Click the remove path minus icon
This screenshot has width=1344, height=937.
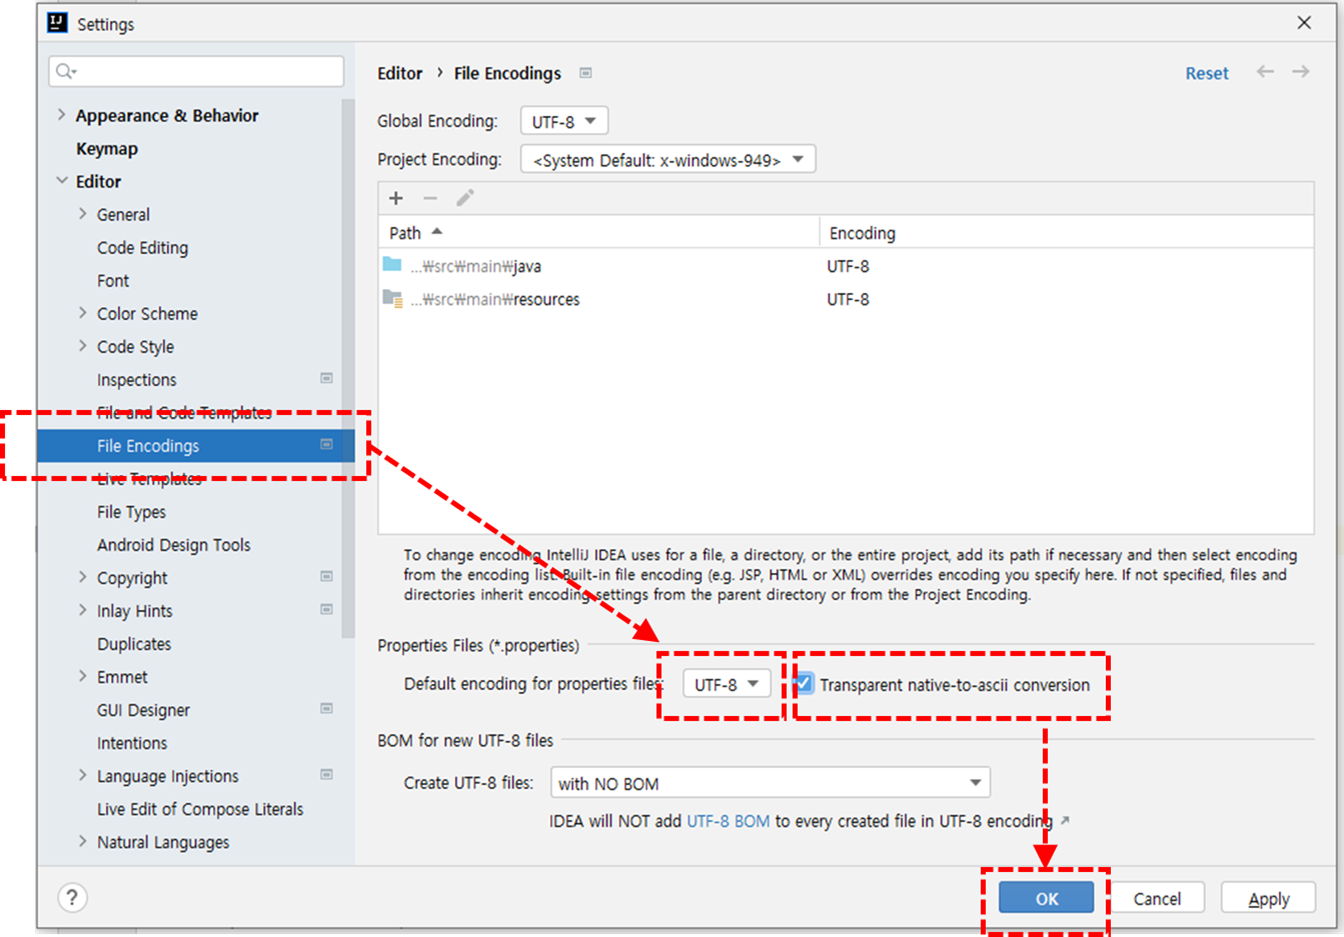430,198
